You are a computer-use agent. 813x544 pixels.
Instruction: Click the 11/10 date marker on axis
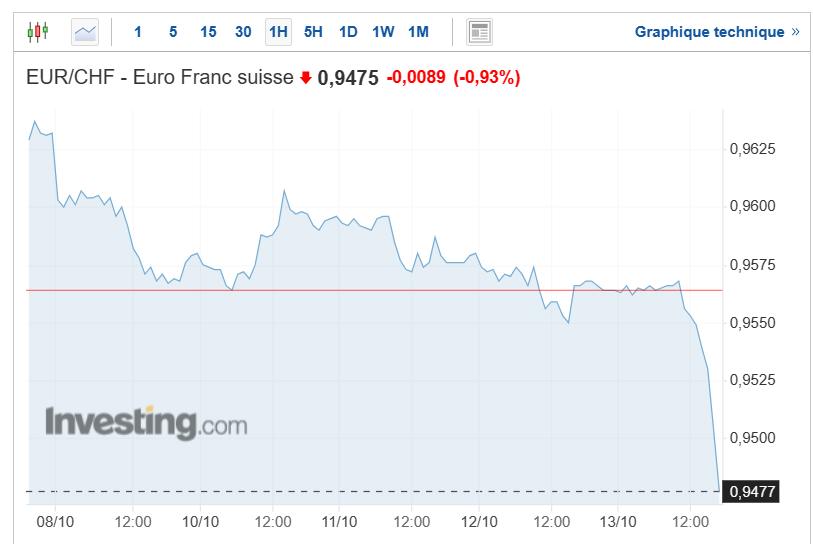(339, 522)
